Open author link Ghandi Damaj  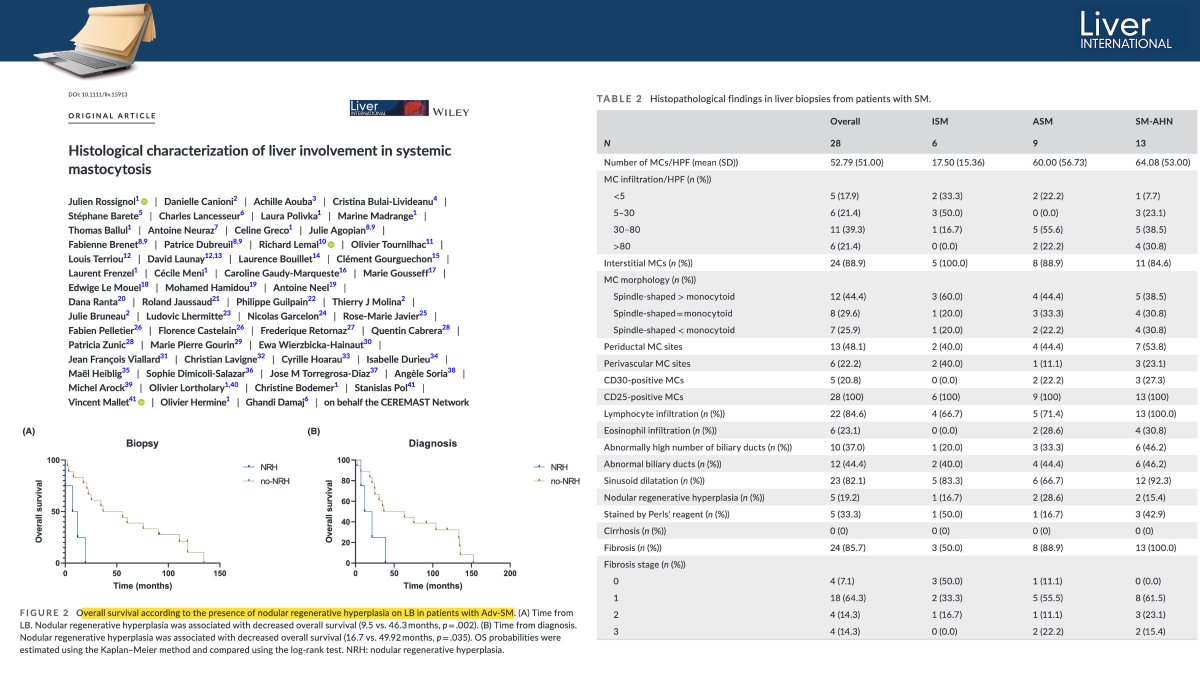click(277, 401)
